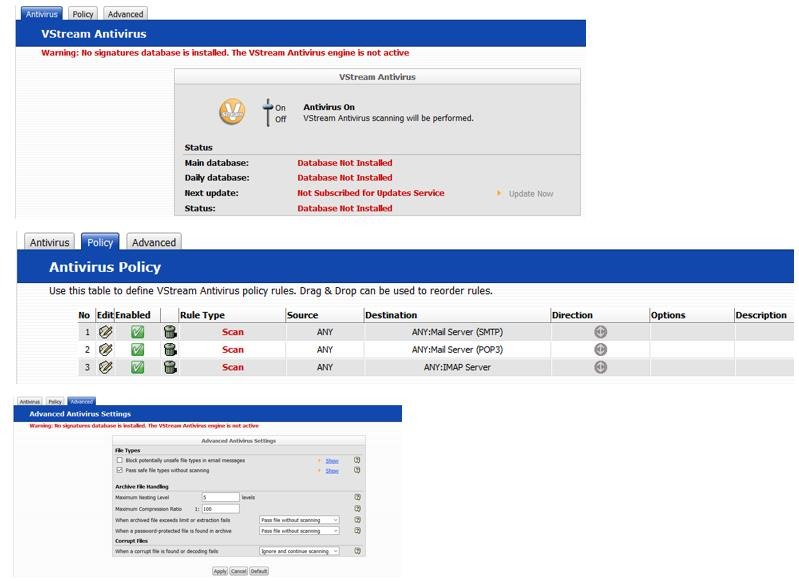Image resolution: width=799 pixels, height=581 pixels.
Task: Select Policy tab in VStream Antivirus panel
Action: (83, 14)
